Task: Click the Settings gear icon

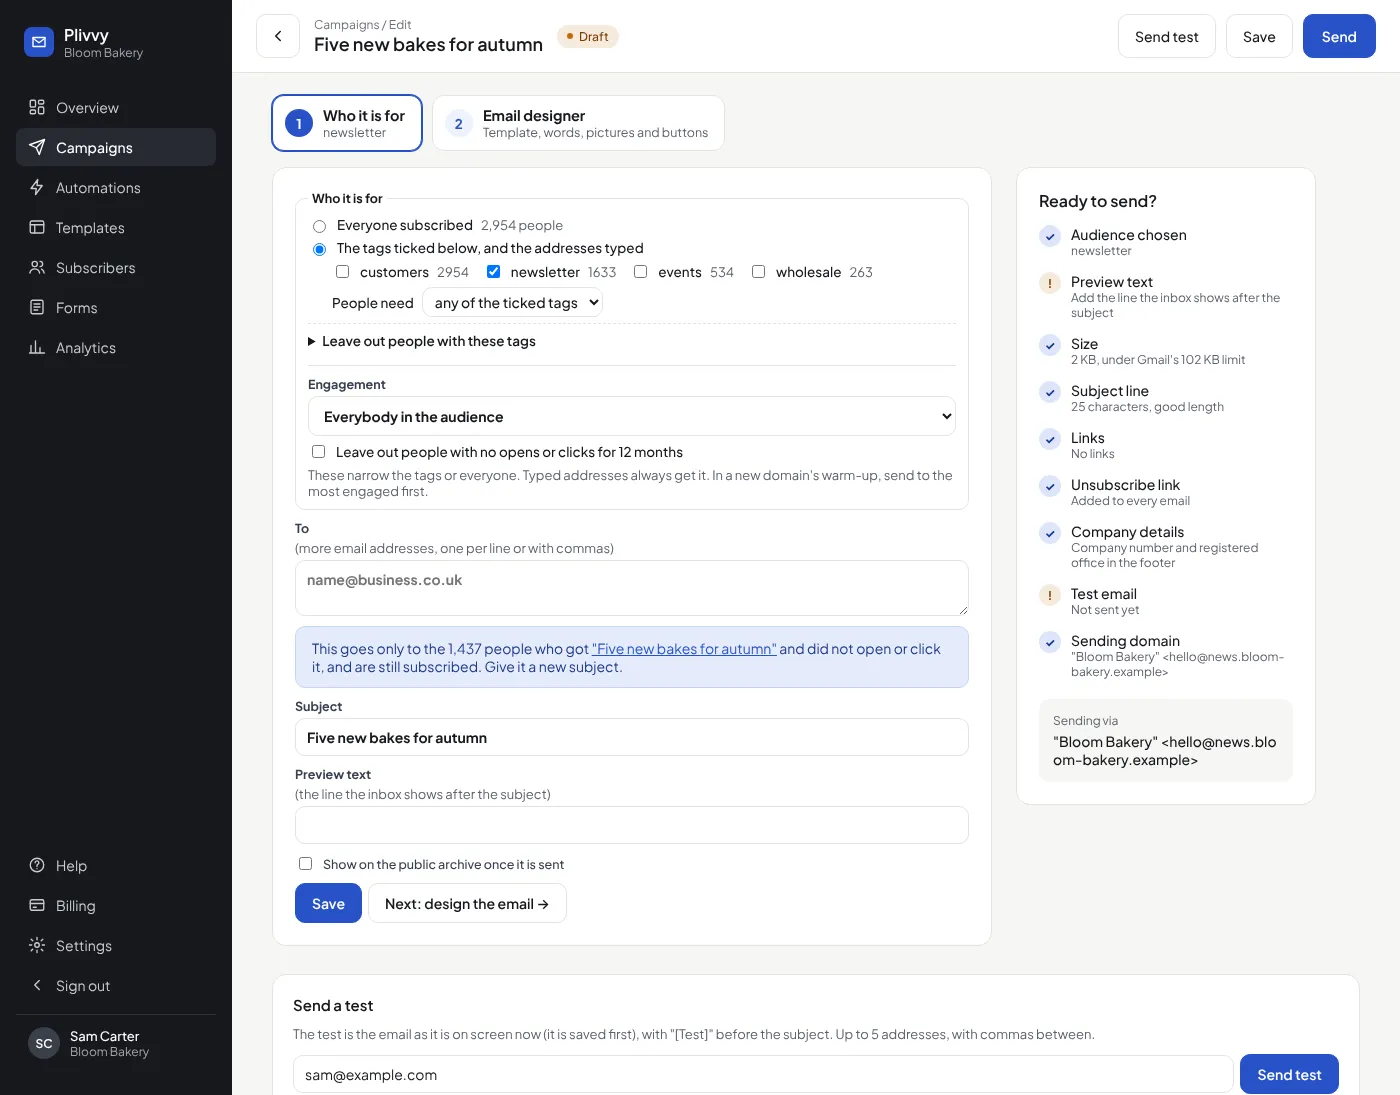Action: [37, 945]
